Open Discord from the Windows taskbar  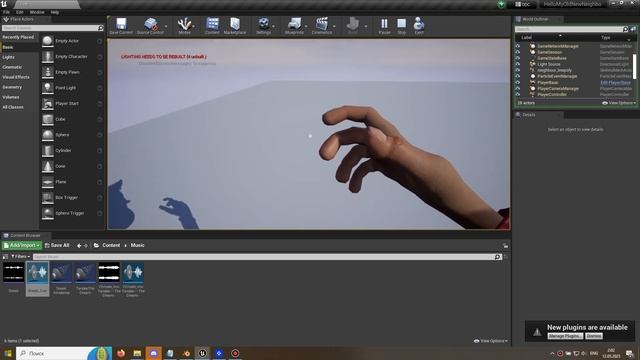tap(153, 353)
